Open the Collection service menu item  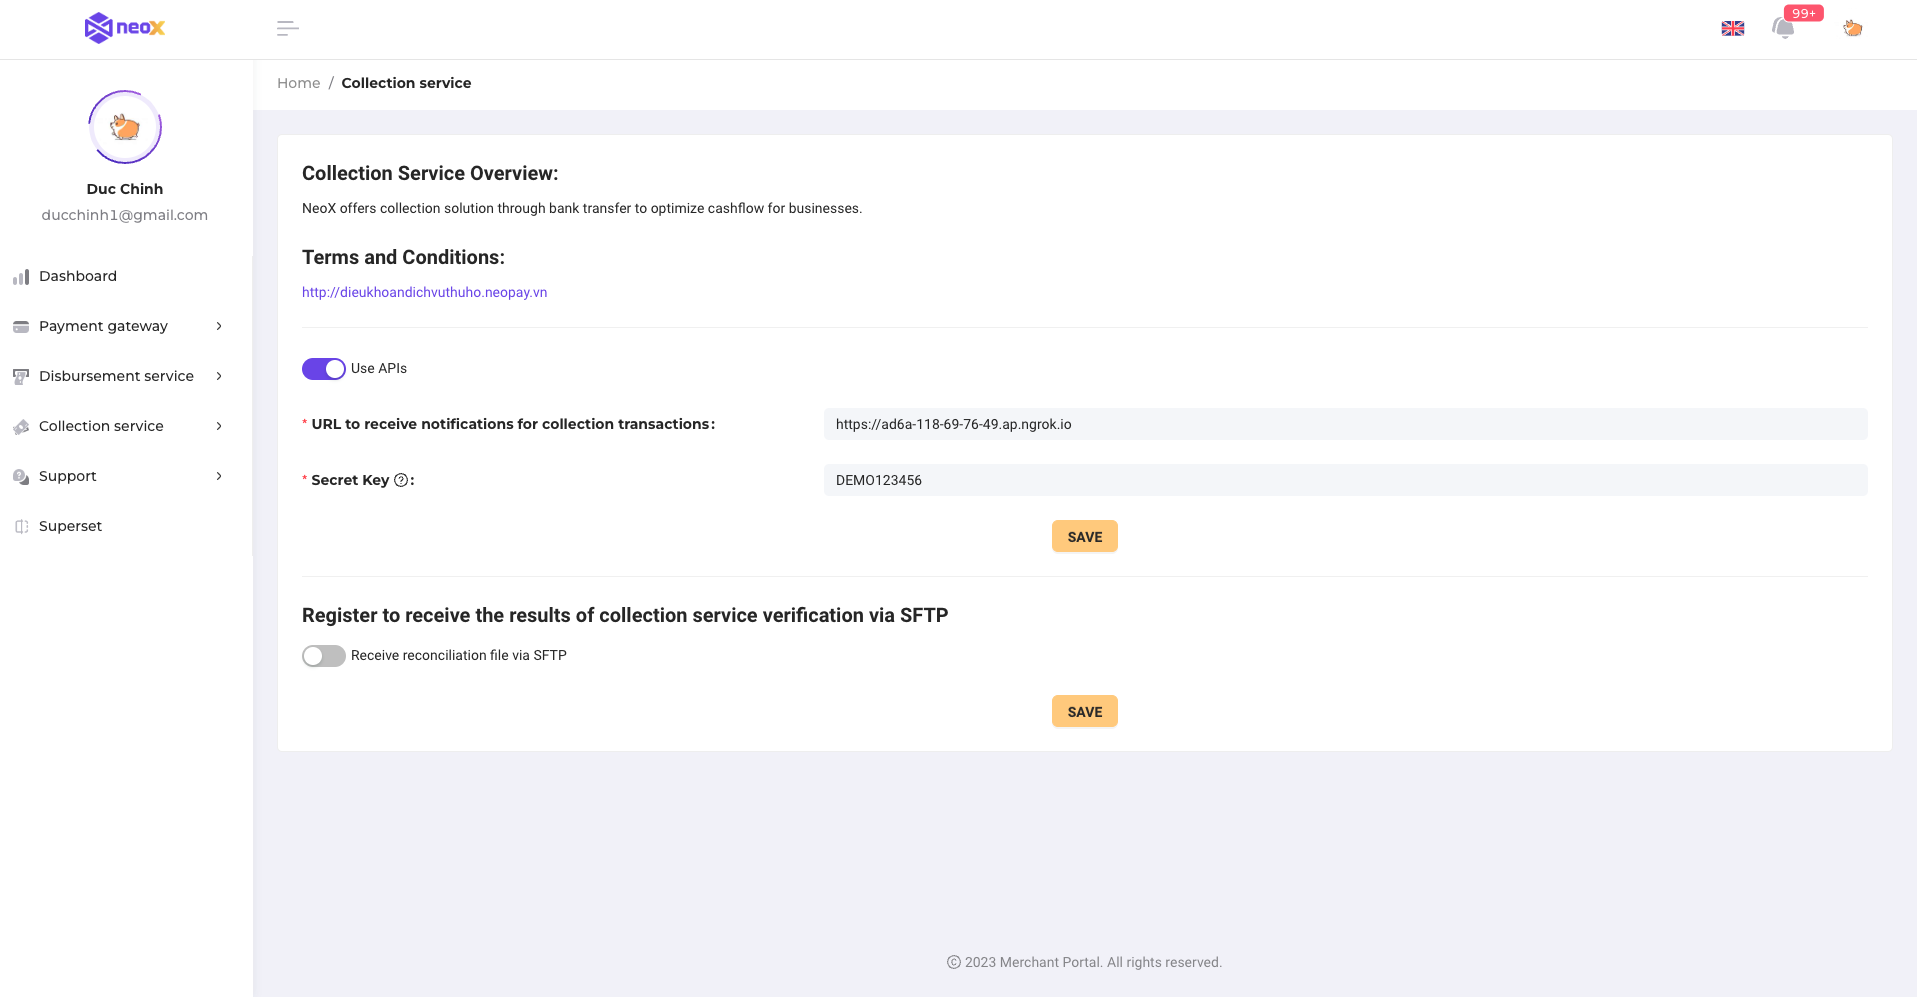pos(101,426)
